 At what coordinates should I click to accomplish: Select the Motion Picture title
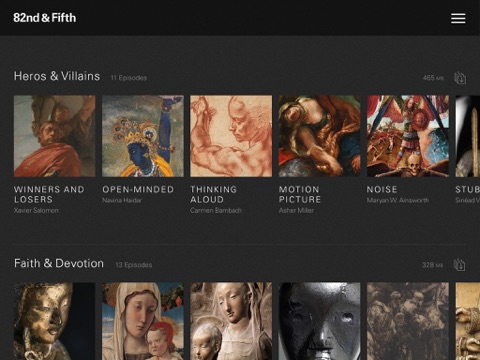pyautogui.click(x=300, y=194)
